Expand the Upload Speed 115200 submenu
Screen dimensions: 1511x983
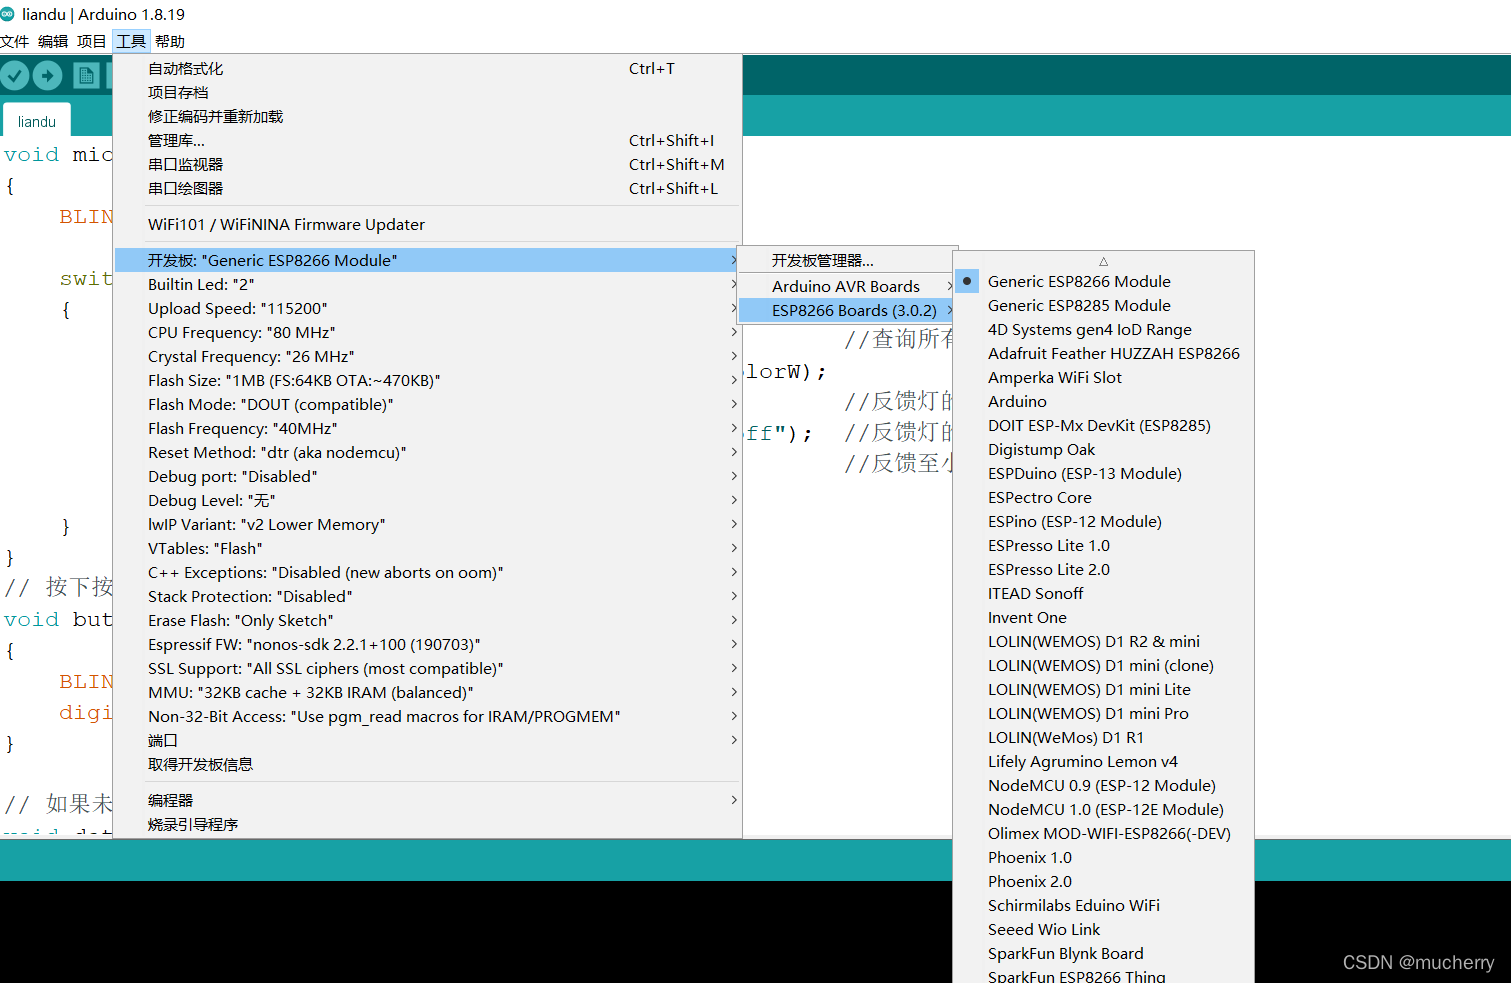click(x=428, y=308)
